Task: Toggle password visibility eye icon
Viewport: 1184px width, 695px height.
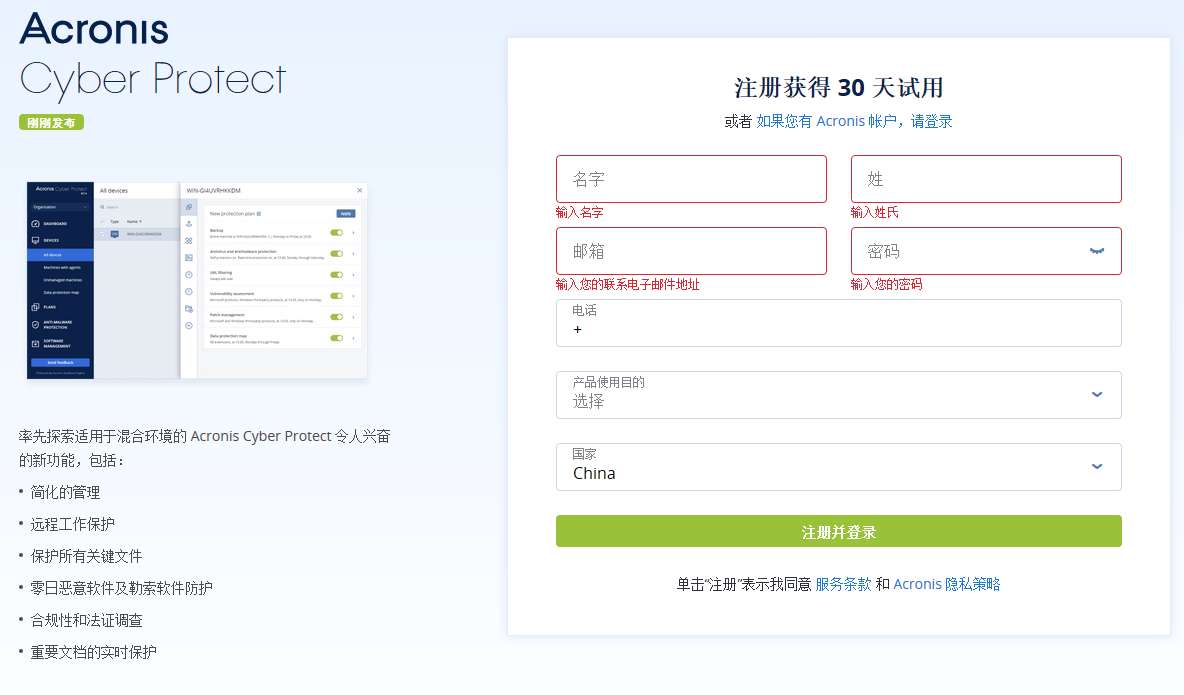Action: point(1097,251)
